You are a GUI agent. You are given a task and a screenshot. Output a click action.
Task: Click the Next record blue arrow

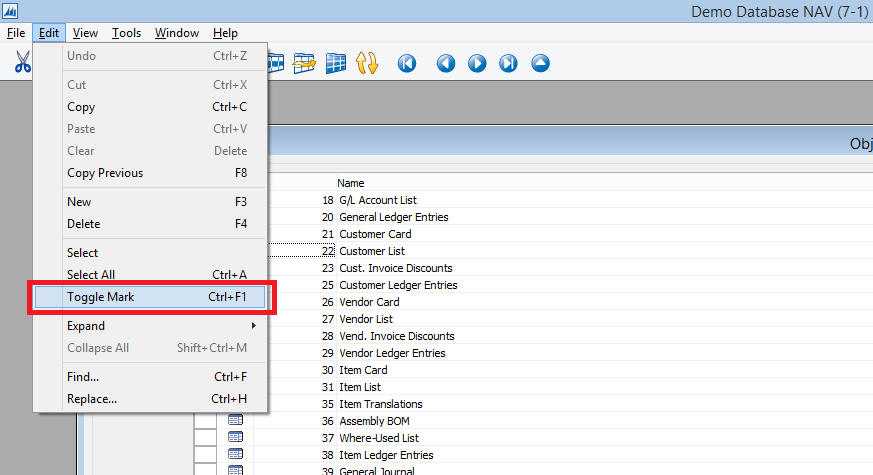pyautogui.click(x=477, y=64)
